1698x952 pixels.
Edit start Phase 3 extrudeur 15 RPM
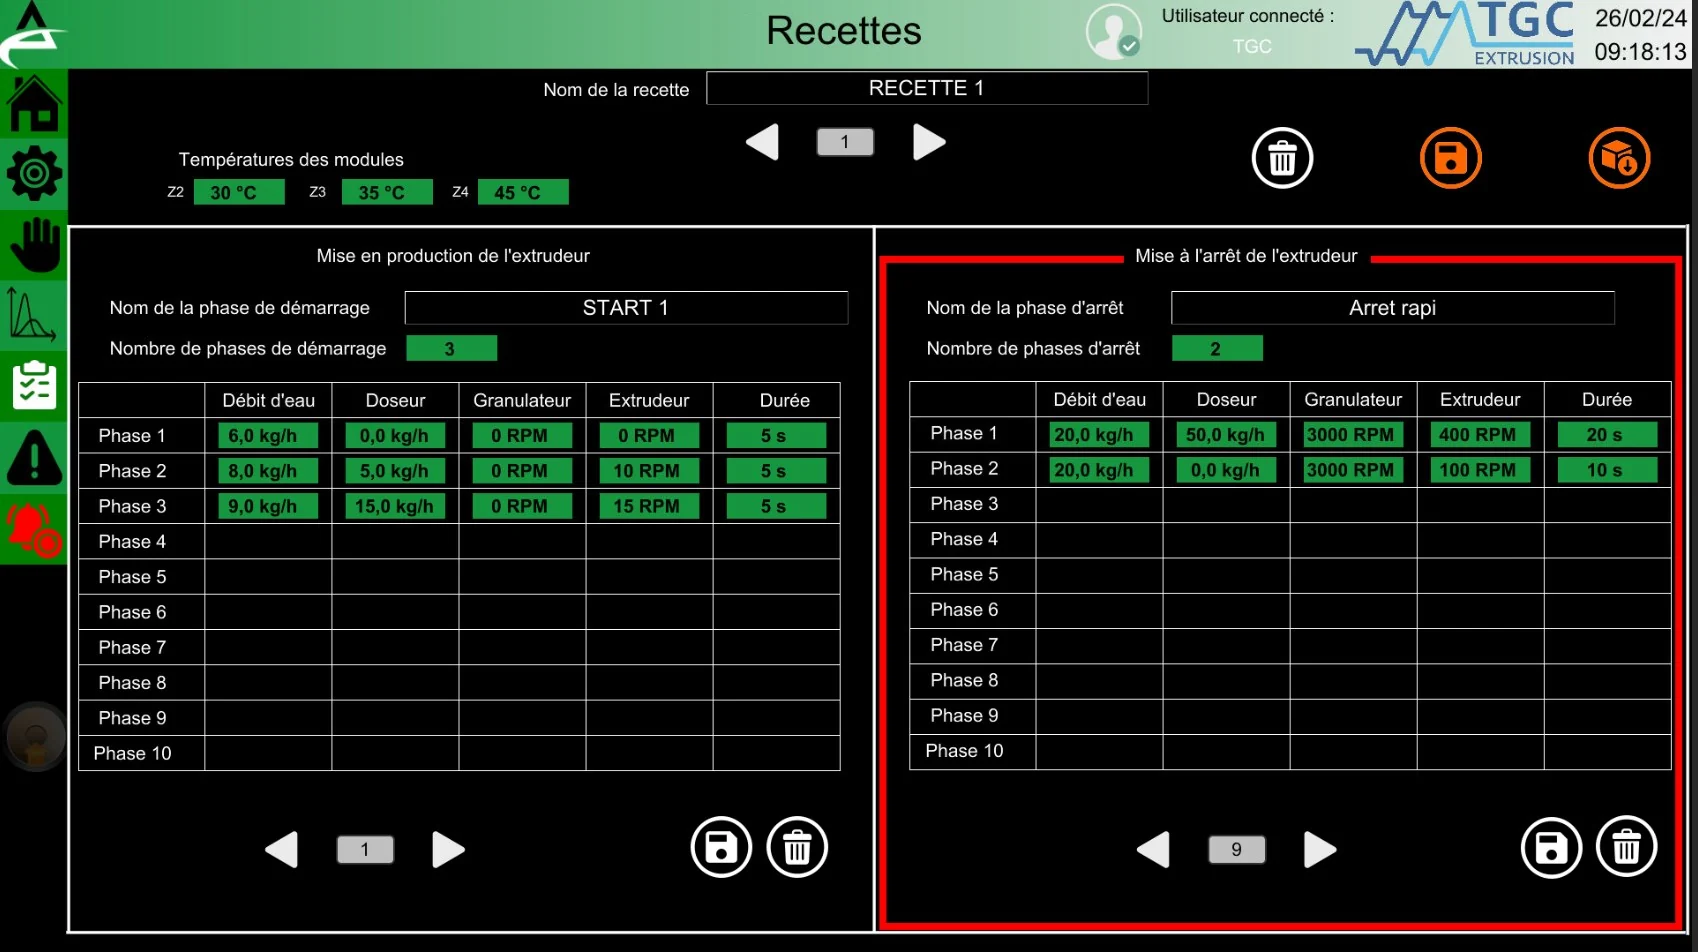click(649, 506)
